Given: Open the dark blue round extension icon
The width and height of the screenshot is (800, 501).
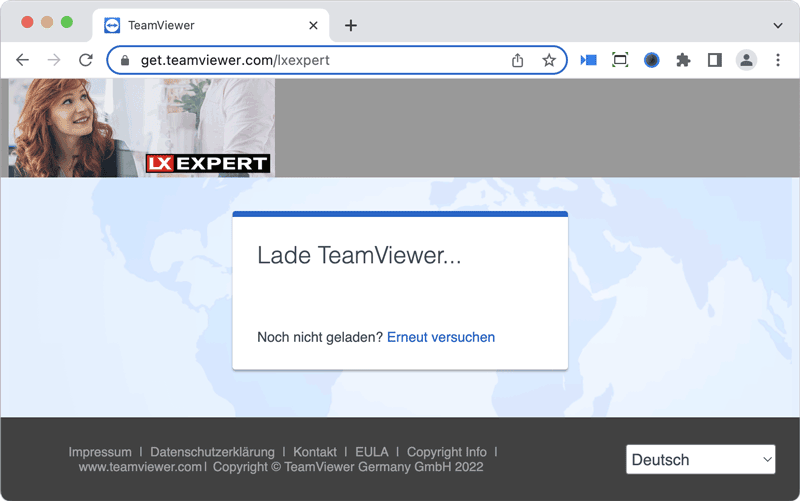Looking at the screenshot, I should click(652, 60).
